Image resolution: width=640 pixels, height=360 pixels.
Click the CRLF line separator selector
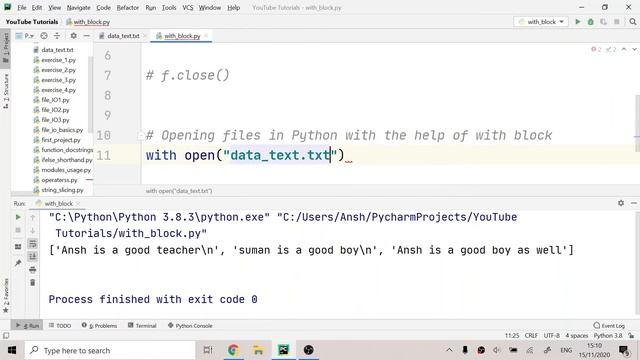(531, 336)
